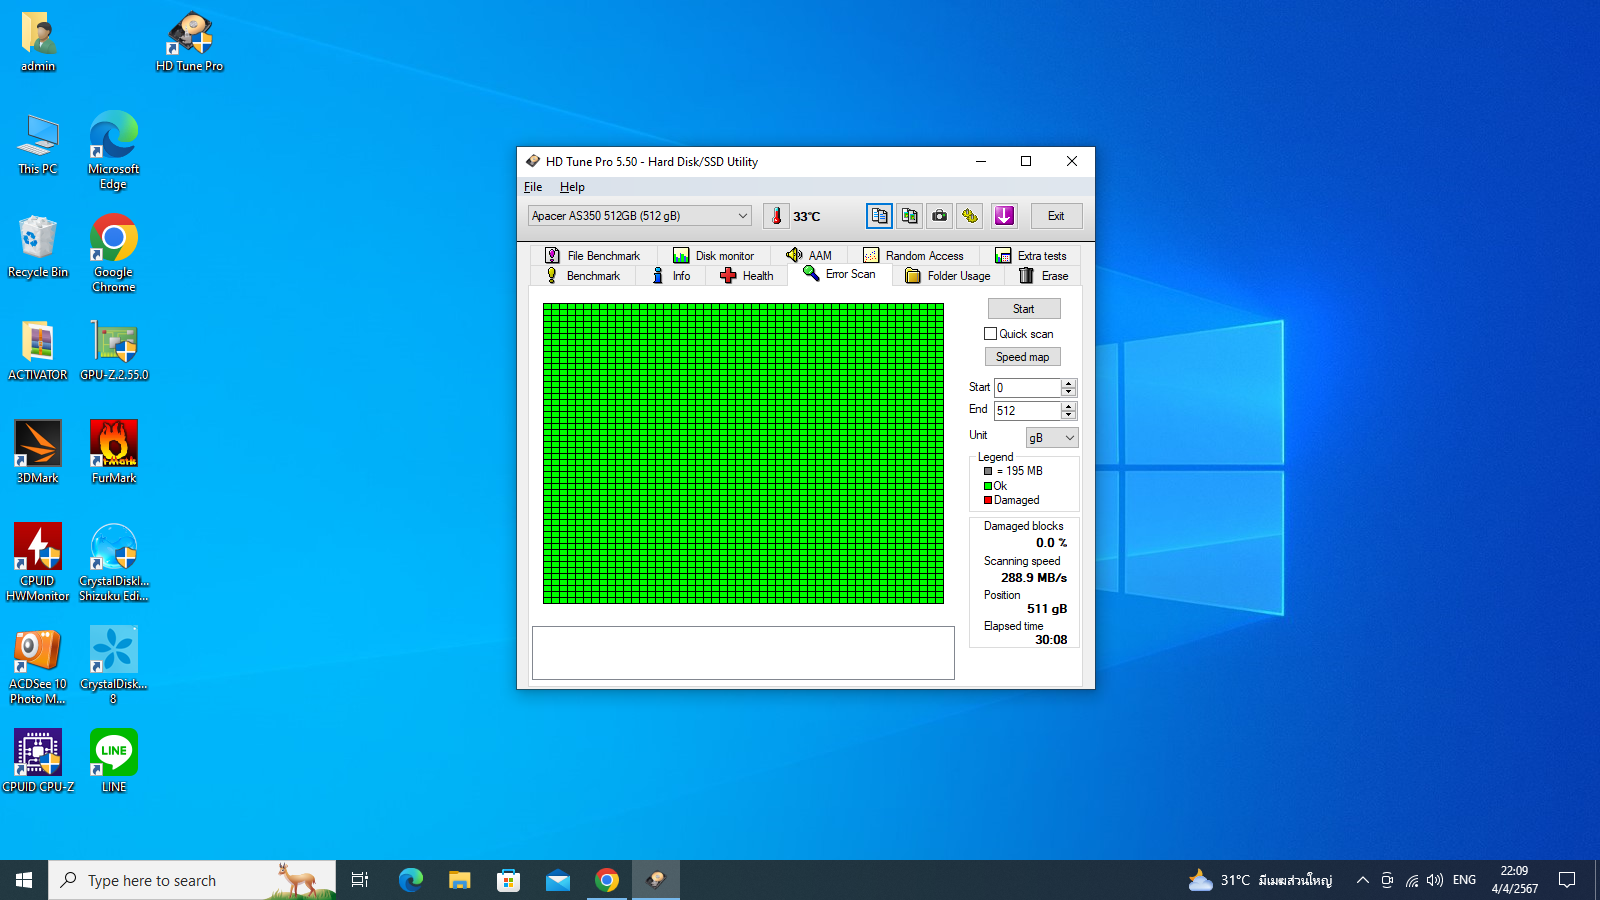The image size is (1600, 900).
Task: Open the notification center button
Action: click(x=1567, y=880)
